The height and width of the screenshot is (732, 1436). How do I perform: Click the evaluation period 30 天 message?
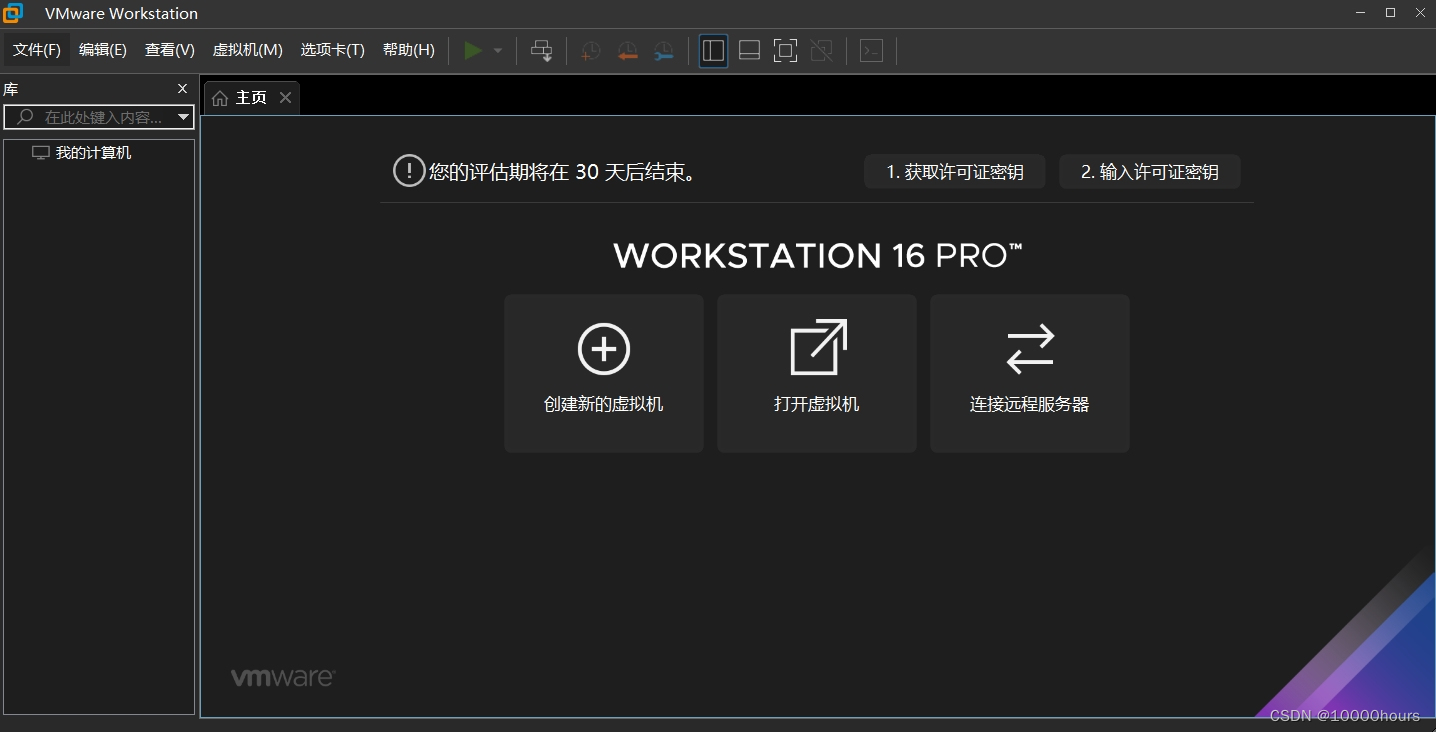(x=563, y=172)
